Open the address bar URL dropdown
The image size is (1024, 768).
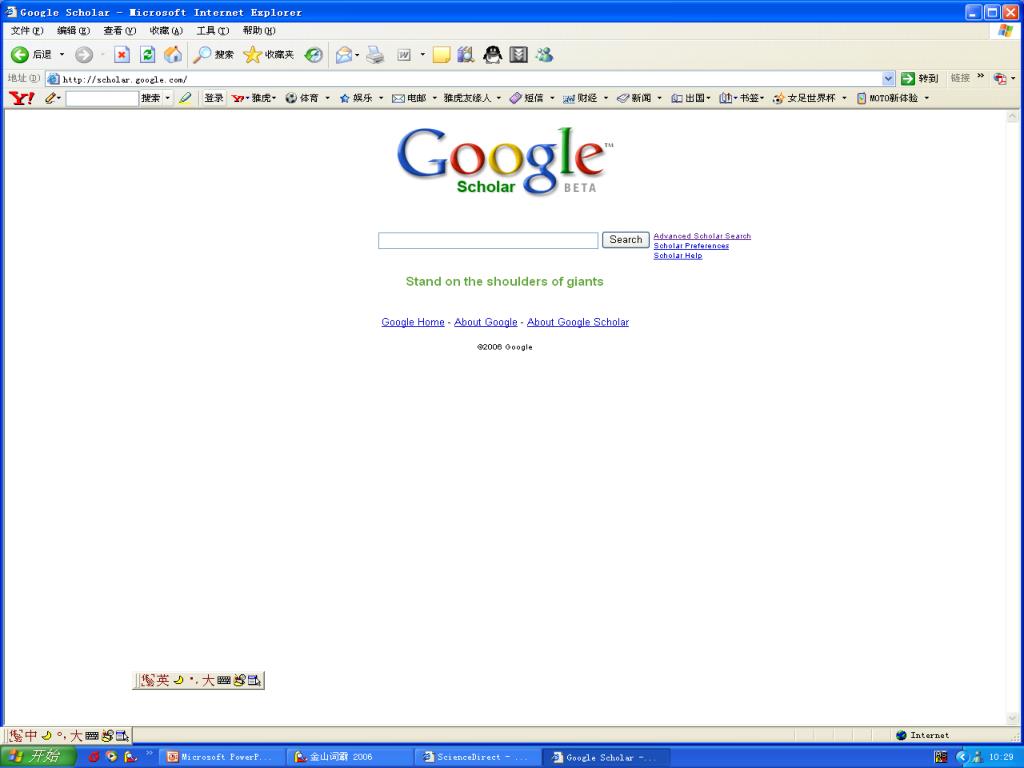tap(888, 78)
